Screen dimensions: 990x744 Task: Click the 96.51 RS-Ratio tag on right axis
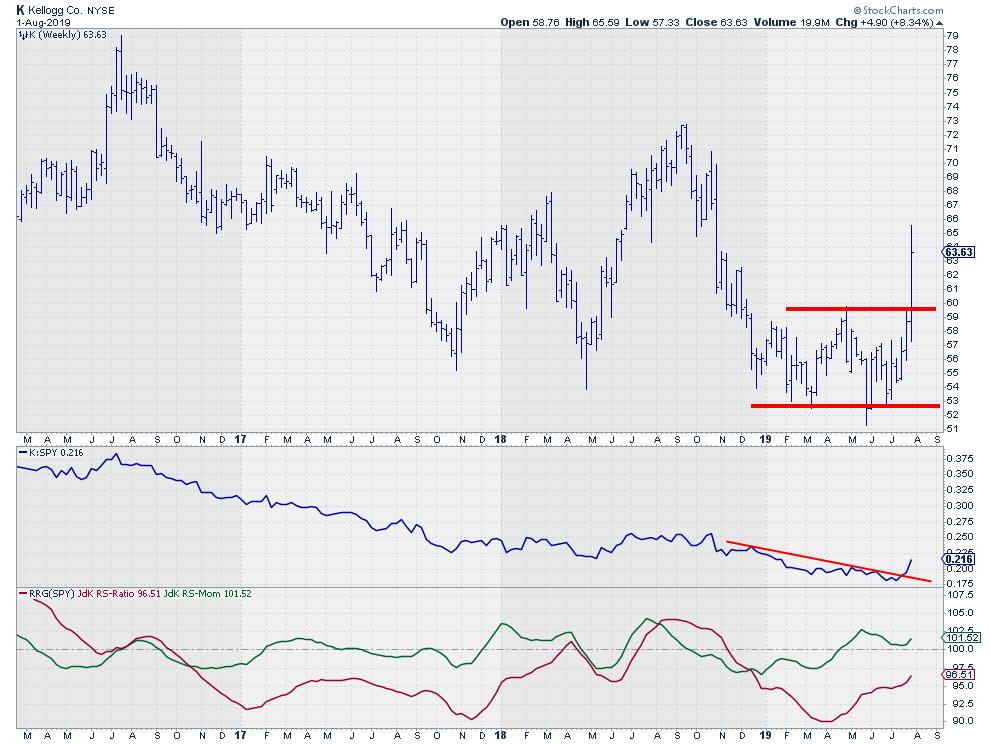tap(958, 675)
